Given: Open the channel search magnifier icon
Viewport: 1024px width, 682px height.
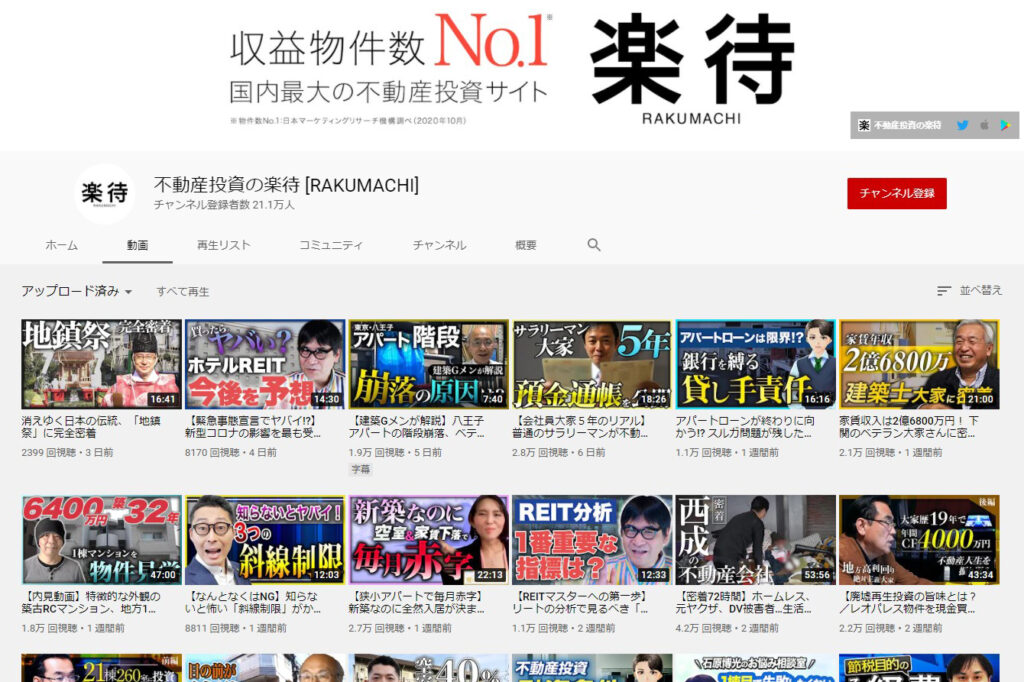Looking at the screenshot, I should point(593,244).
